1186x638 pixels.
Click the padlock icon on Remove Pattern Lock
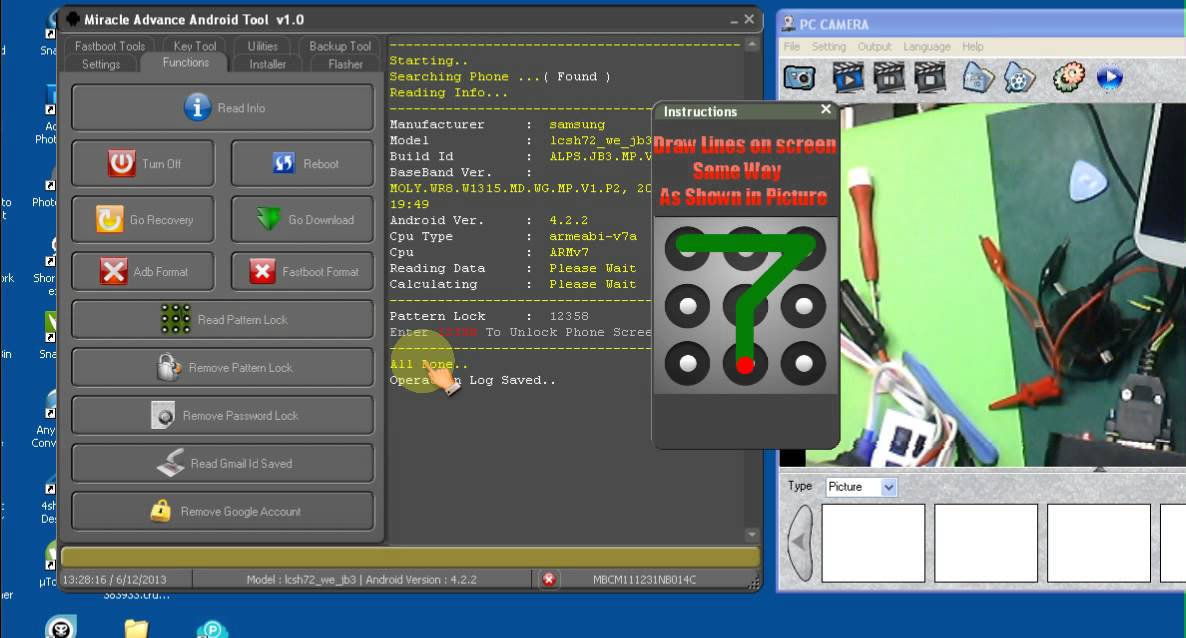tap(169, 367)
